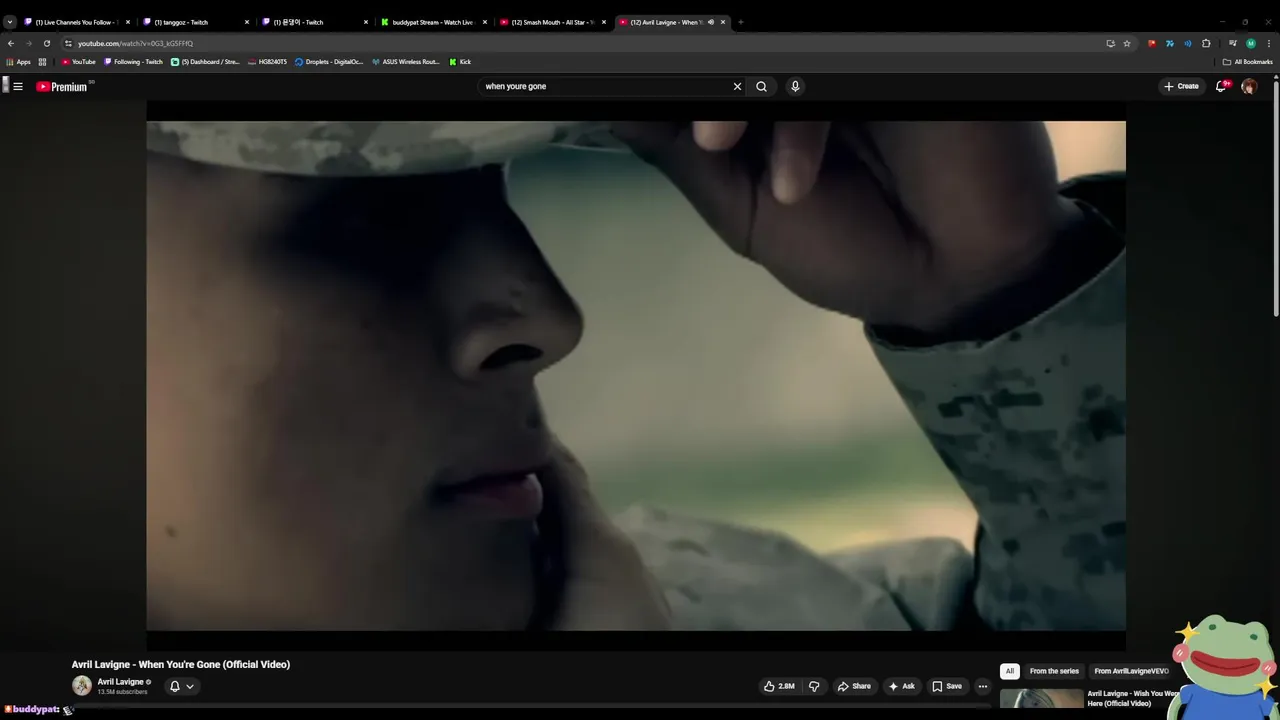Go back with browser back arrow
The image size is (1280, 720).
pyautogui.click(x=11, y=43)
